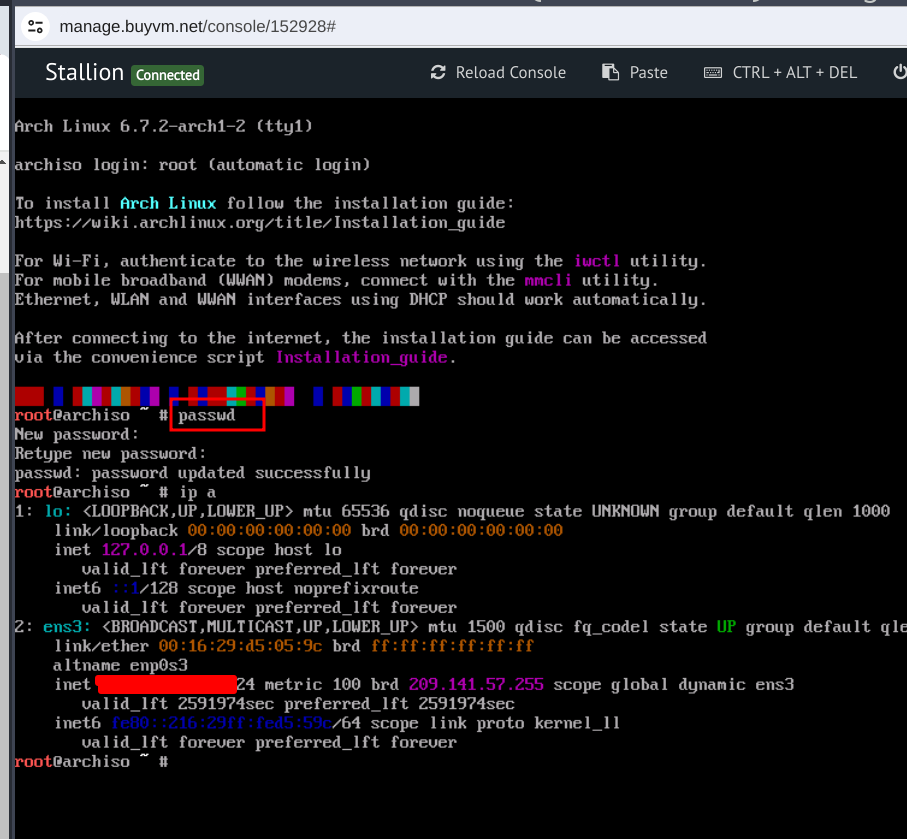Click the last empty root@archiso prompt line
The height and width of the screenshot is (839, 907).
point(90,762)
